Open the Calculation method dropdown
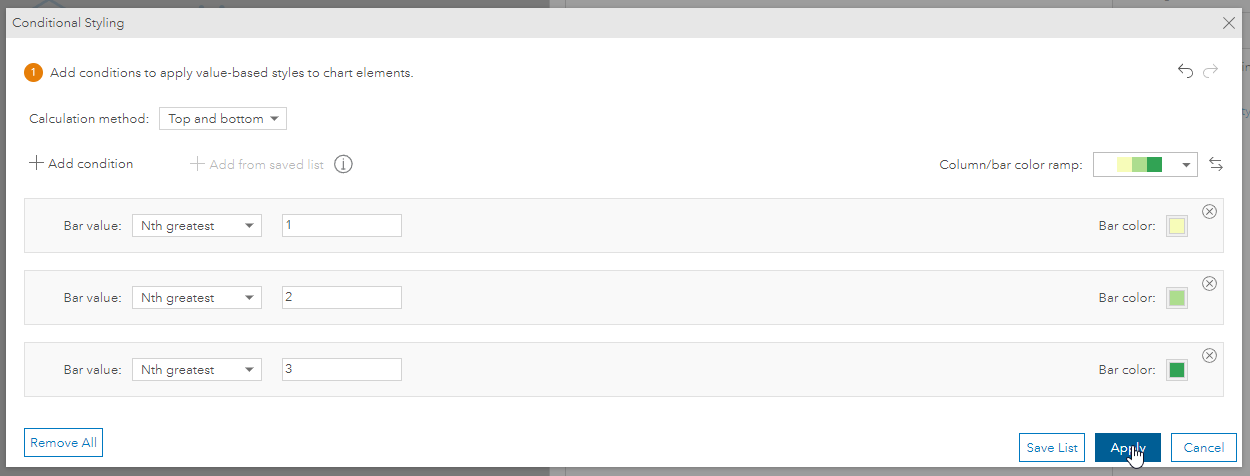This screenshot has width=1250, height=476. (x=223, y=119)
